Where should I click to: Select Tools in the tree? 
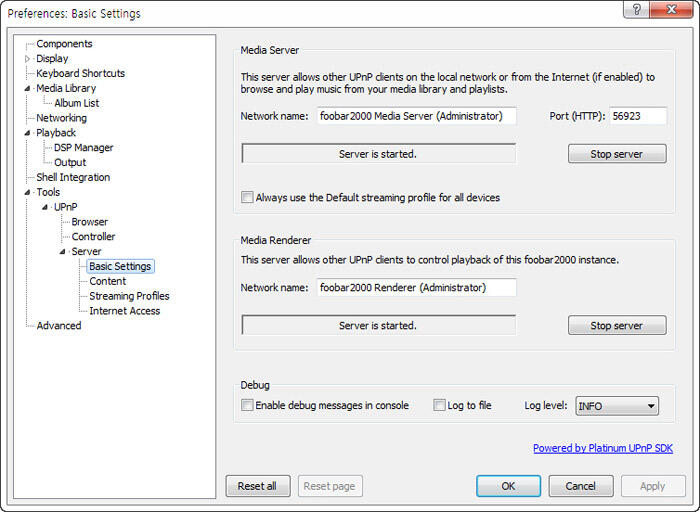pyautogui.click(x=48, y=192)
